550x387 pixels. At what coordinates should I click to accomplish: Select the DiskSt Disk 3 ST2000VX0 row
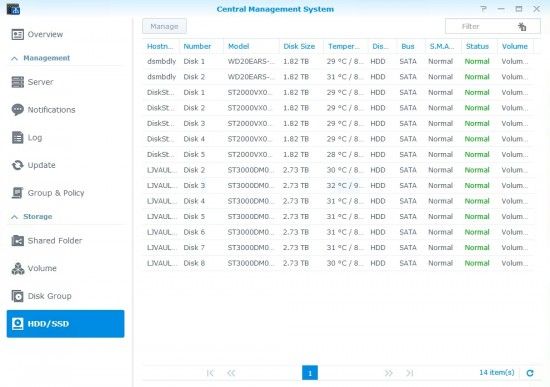click(338, 124)
